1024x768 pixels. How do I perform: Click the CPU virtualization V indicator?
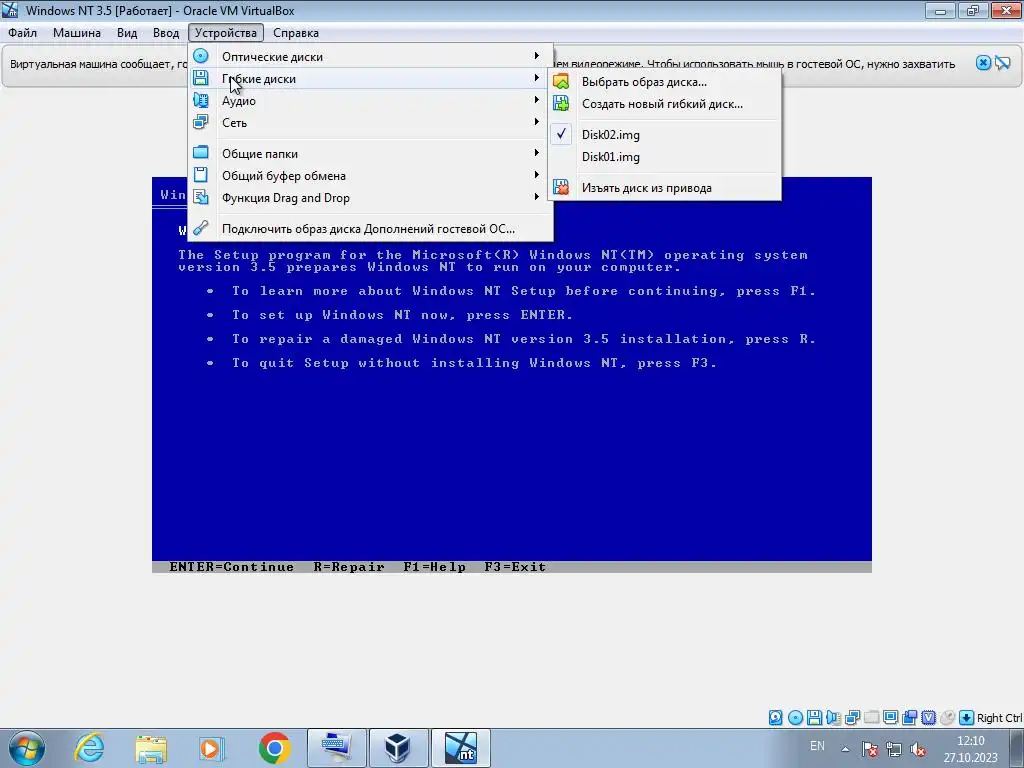coord(929,718)
